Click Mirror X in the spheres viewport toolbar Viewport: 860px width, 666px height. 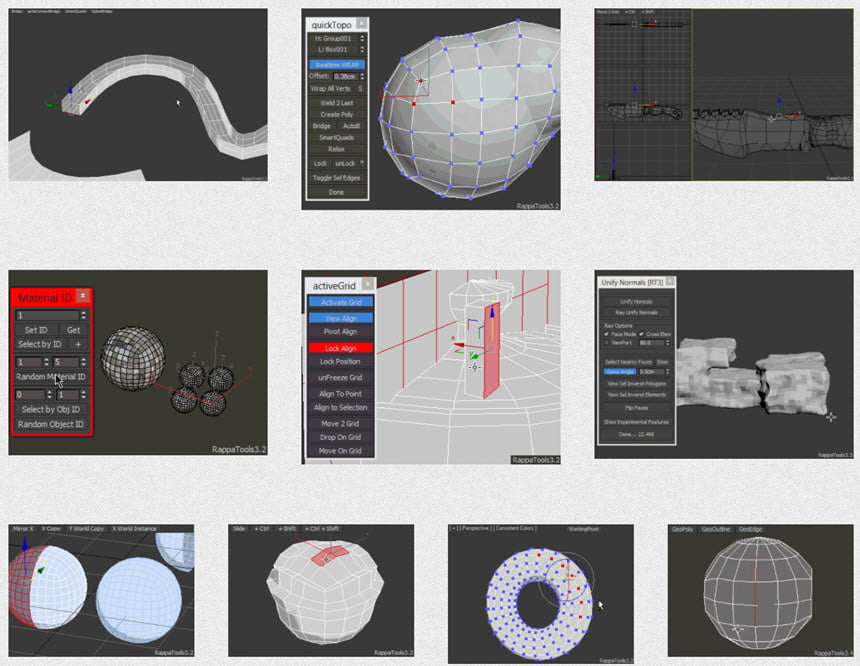(x=23, y=529)
